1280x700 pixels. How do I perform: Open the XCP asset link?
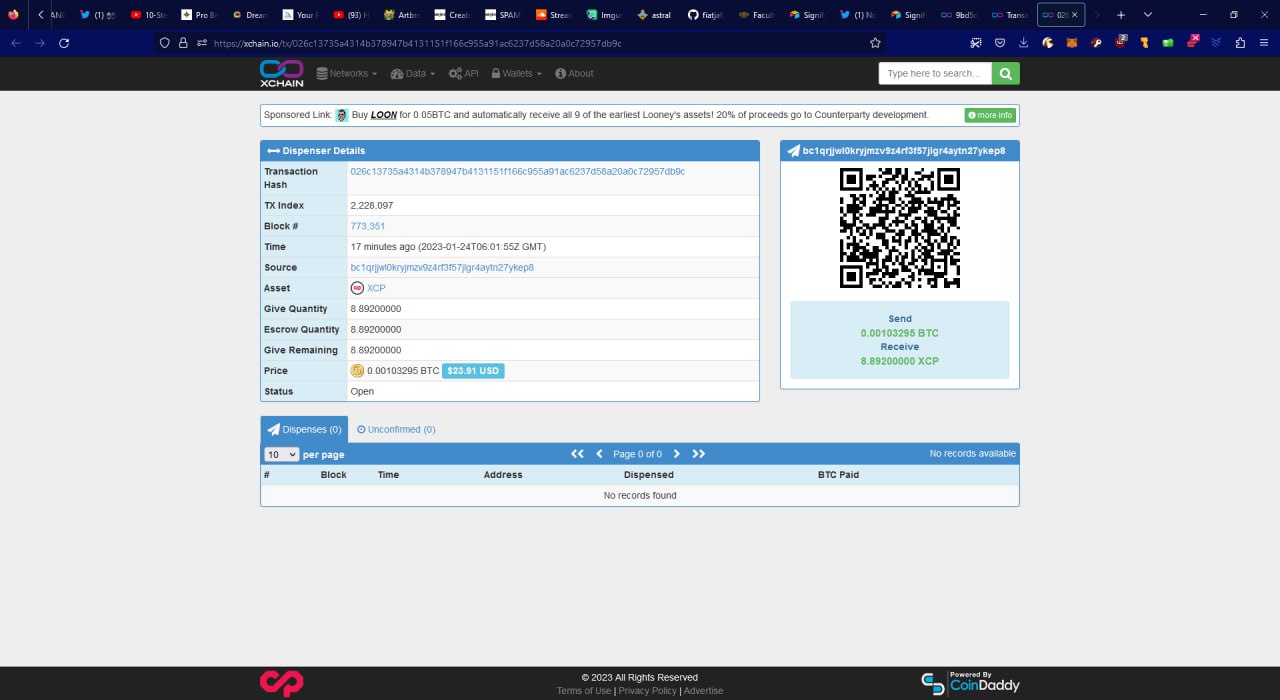tap(376, 288)
